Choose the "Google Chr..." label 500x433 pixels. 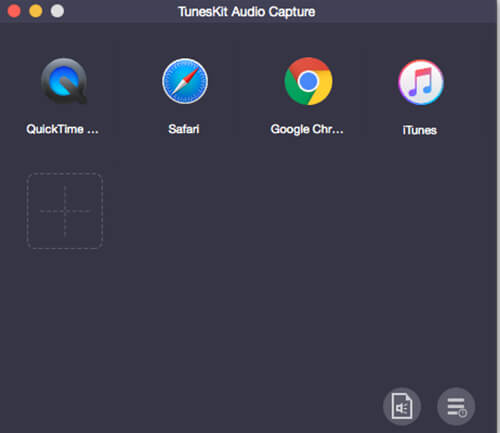307,129
